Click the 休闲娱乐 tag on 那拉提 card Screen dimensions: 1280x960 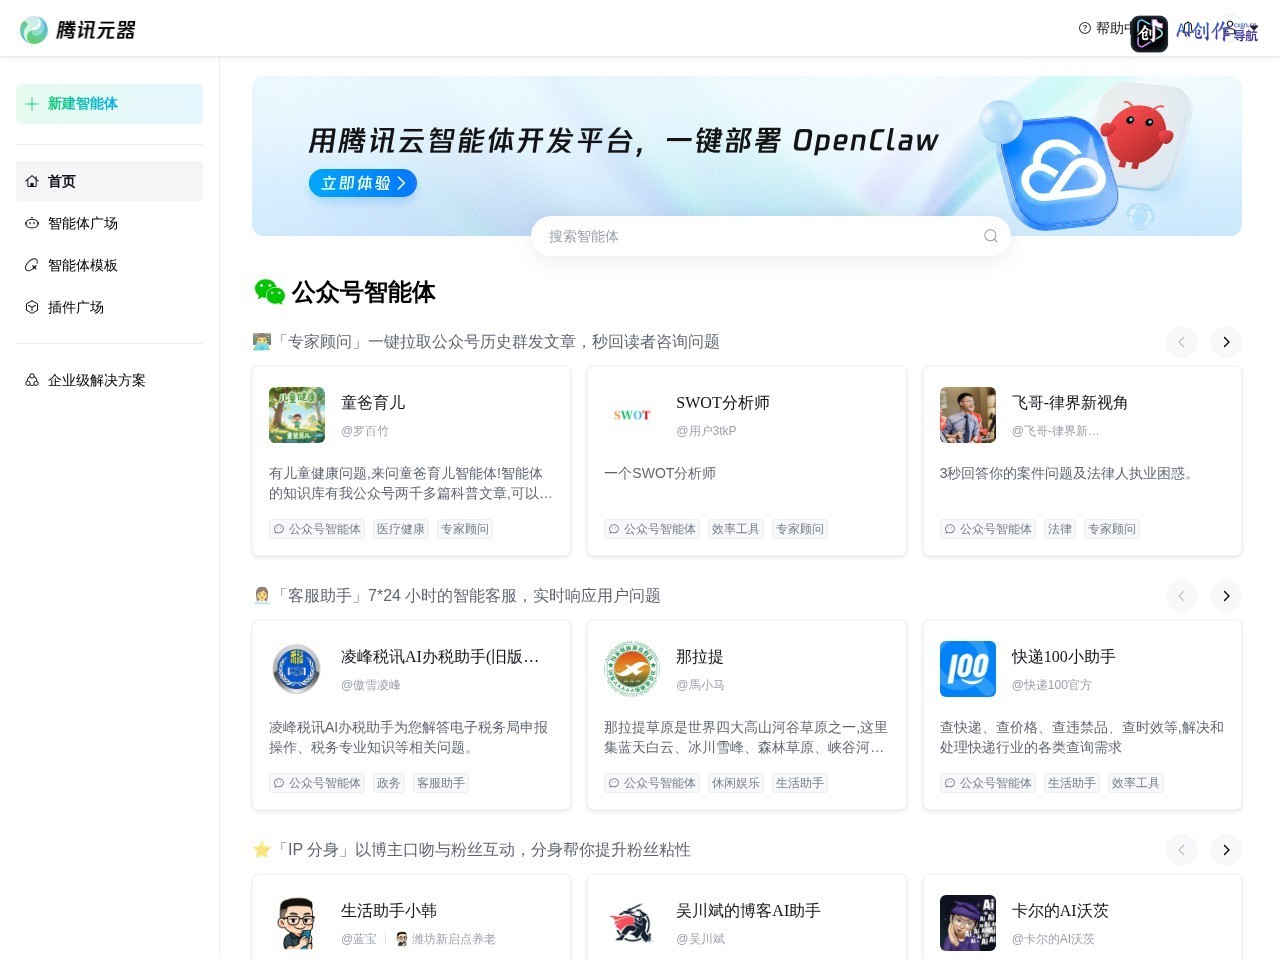tap(736, 783)
